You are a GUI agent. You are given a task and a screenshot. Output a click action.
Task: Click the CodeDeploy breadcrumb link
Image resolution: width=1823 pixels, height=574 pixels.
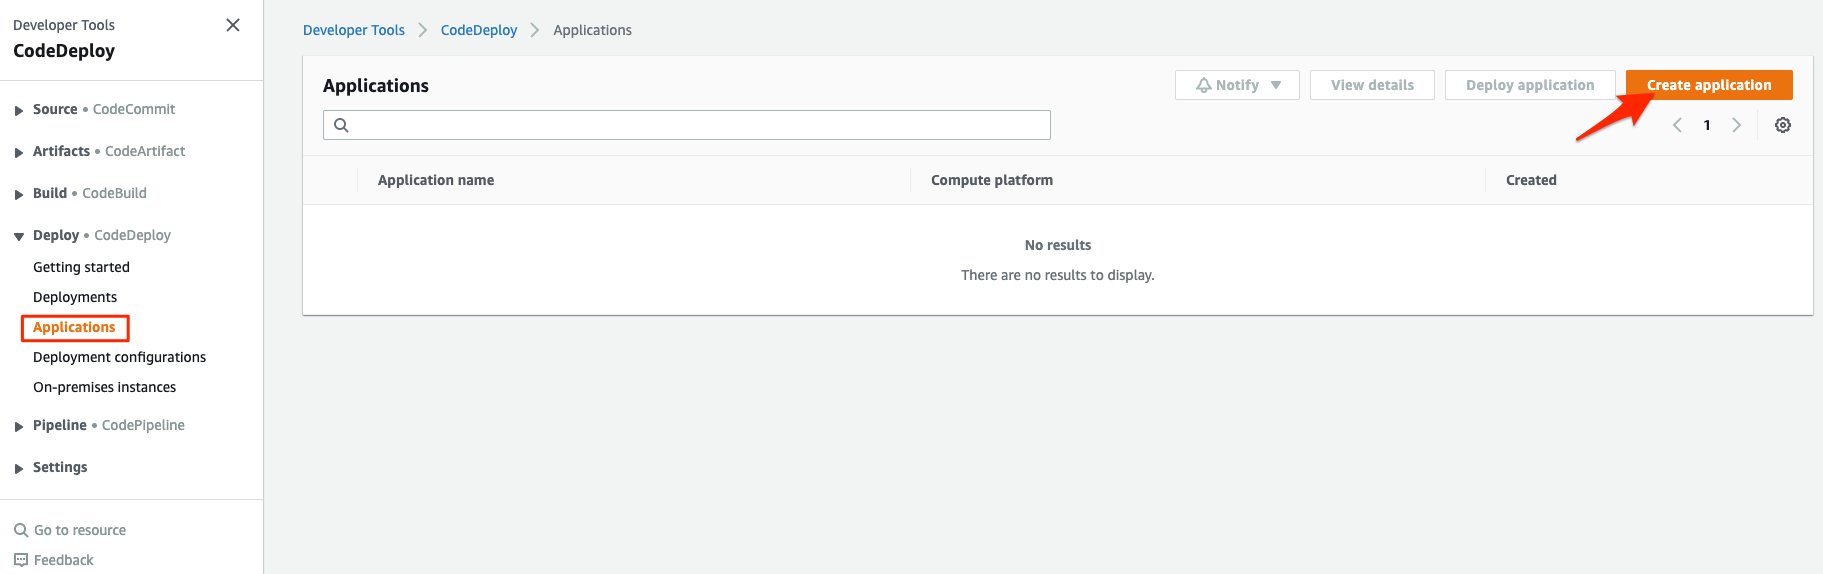click(479, 30)
